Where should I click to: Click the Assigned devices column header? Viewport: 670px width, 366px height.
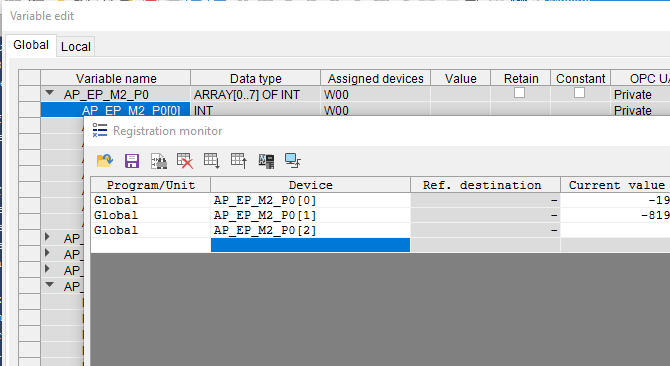(376, 78)
